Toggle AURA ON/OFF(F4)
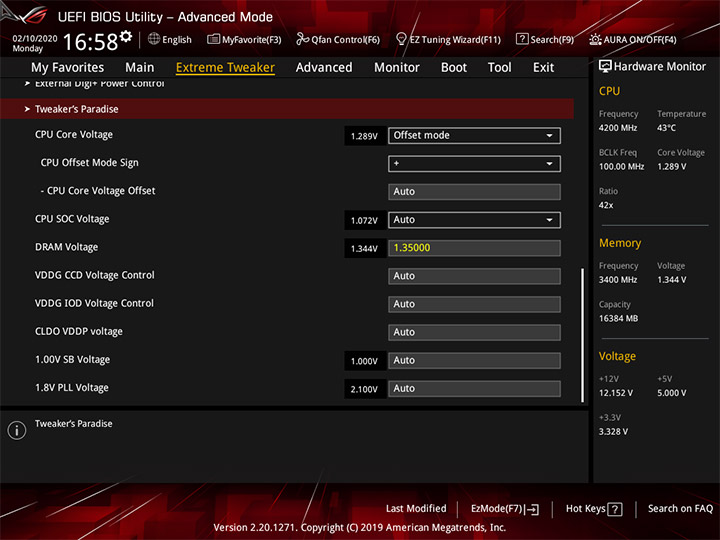 (633, 39)
